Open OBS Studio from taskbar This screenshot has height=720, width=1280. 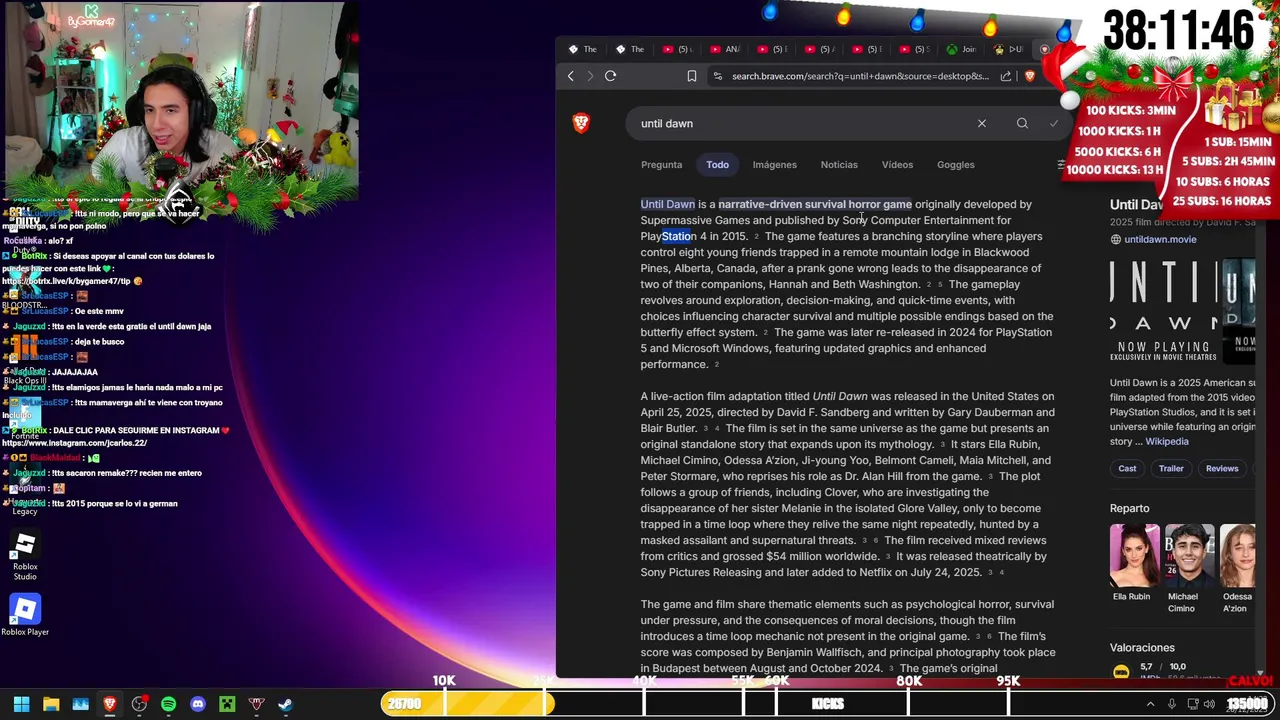click(139, 704)
